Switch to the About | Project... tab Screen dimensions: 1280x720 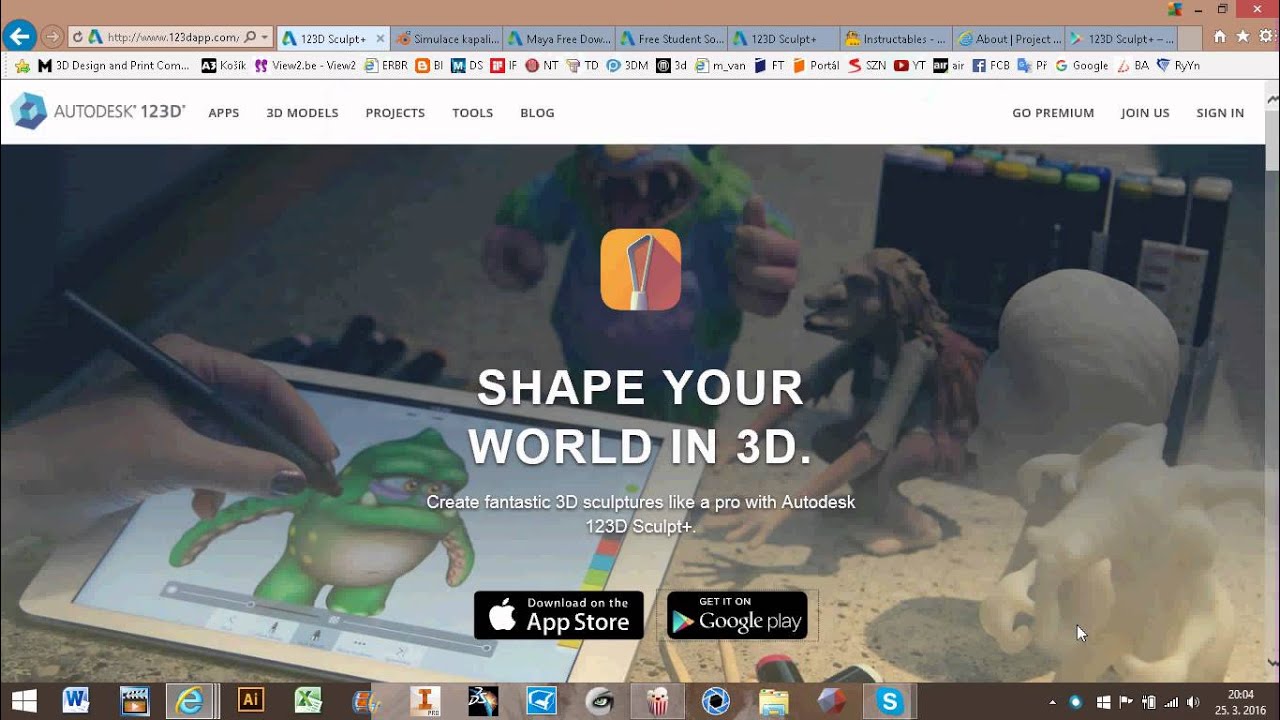pos(1009,39)
